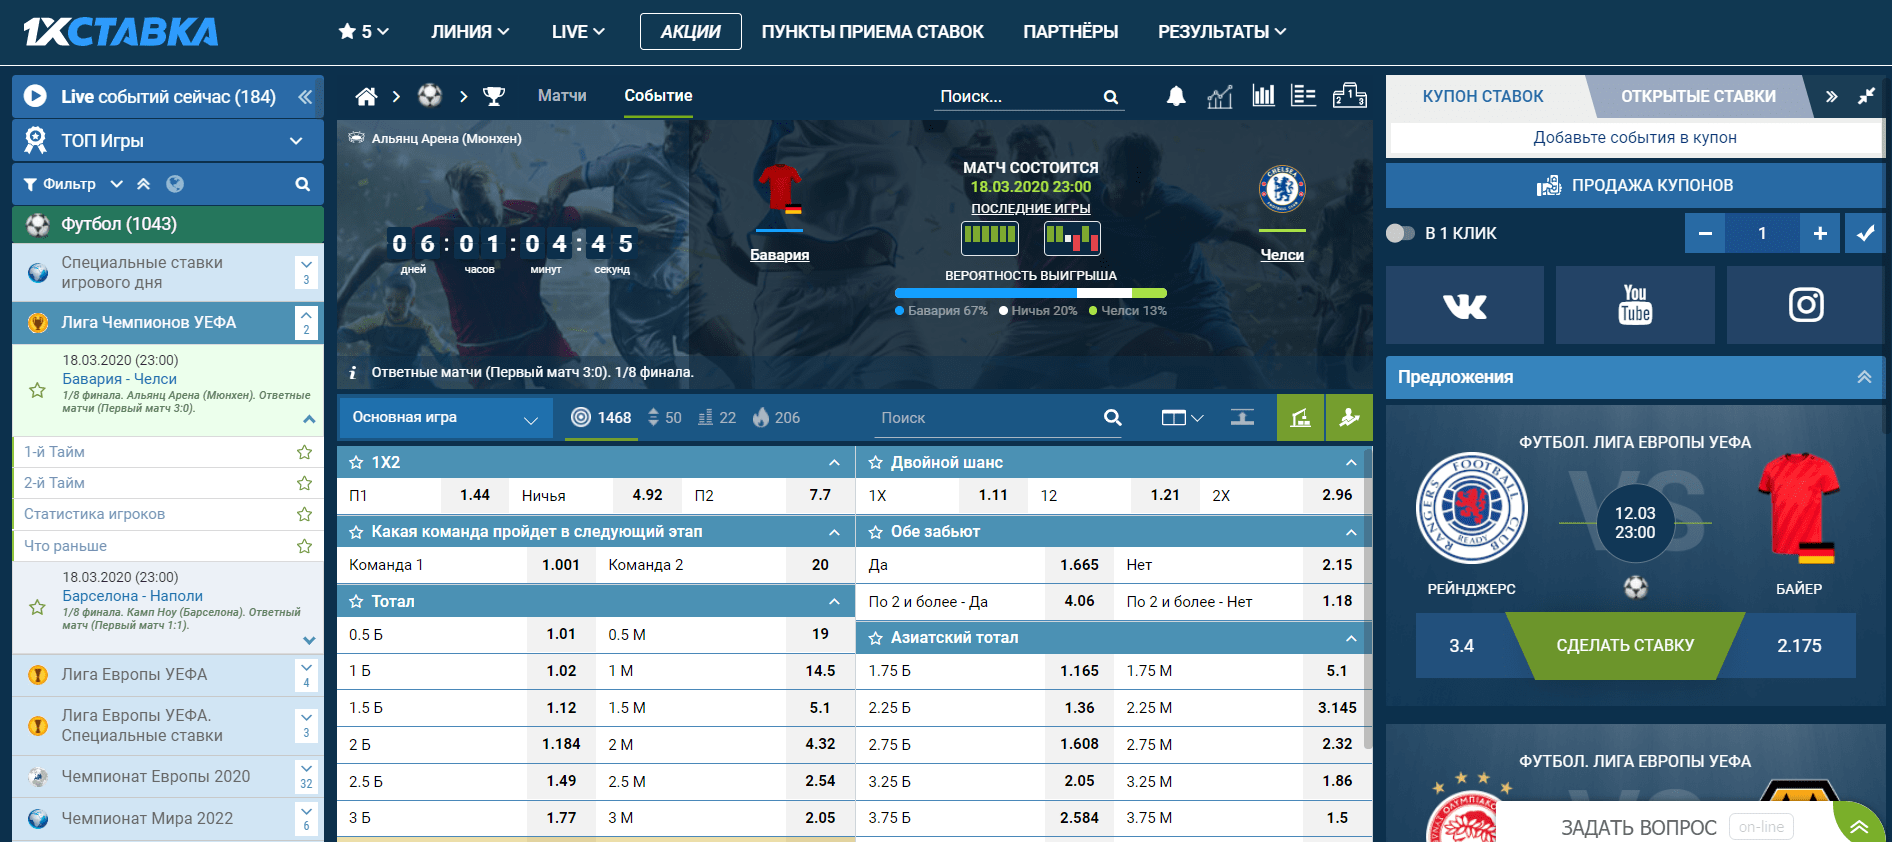This screenshot has width=1892, height=842.
Task: Favorite the Статистика игроков row
Action: pos(304,514)
